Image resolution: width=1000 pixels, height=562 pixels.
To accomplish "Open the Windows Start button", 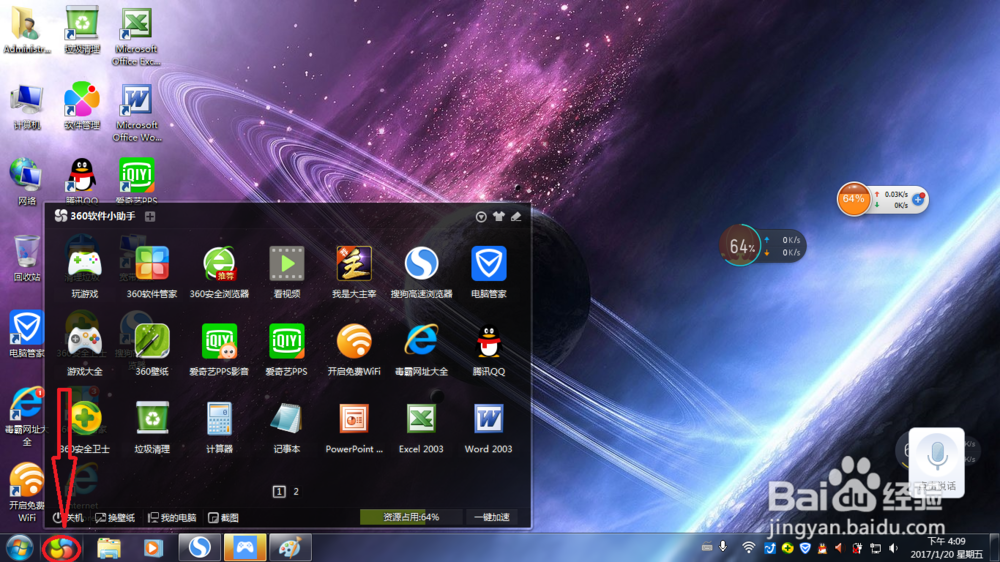I will tap(19, 548).
